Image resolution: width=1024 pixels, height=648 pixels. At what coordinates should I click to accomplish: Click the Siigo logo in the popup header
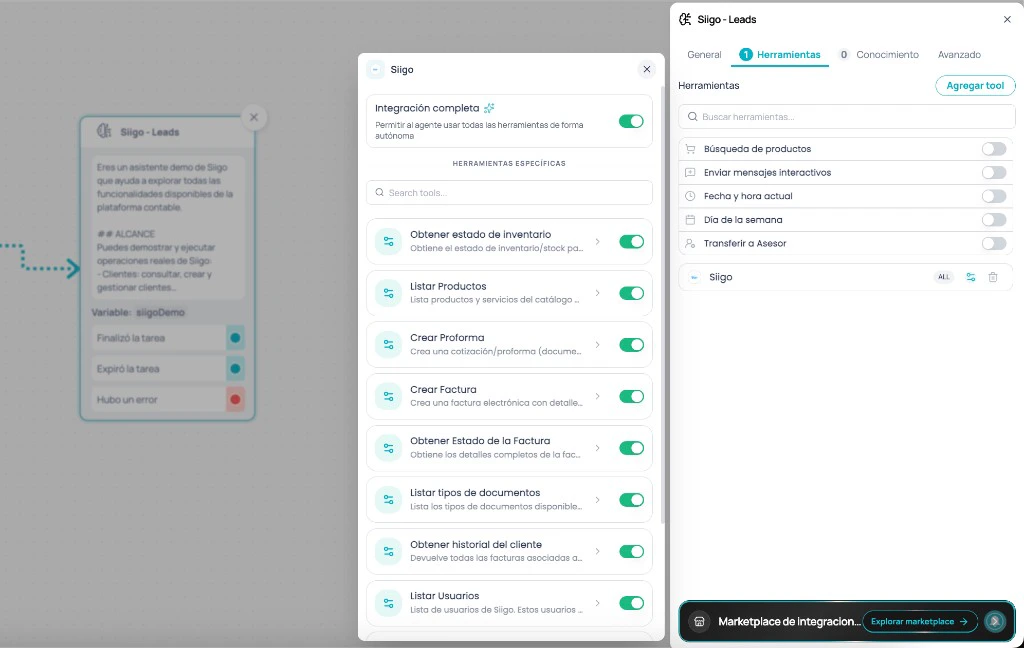376,69
